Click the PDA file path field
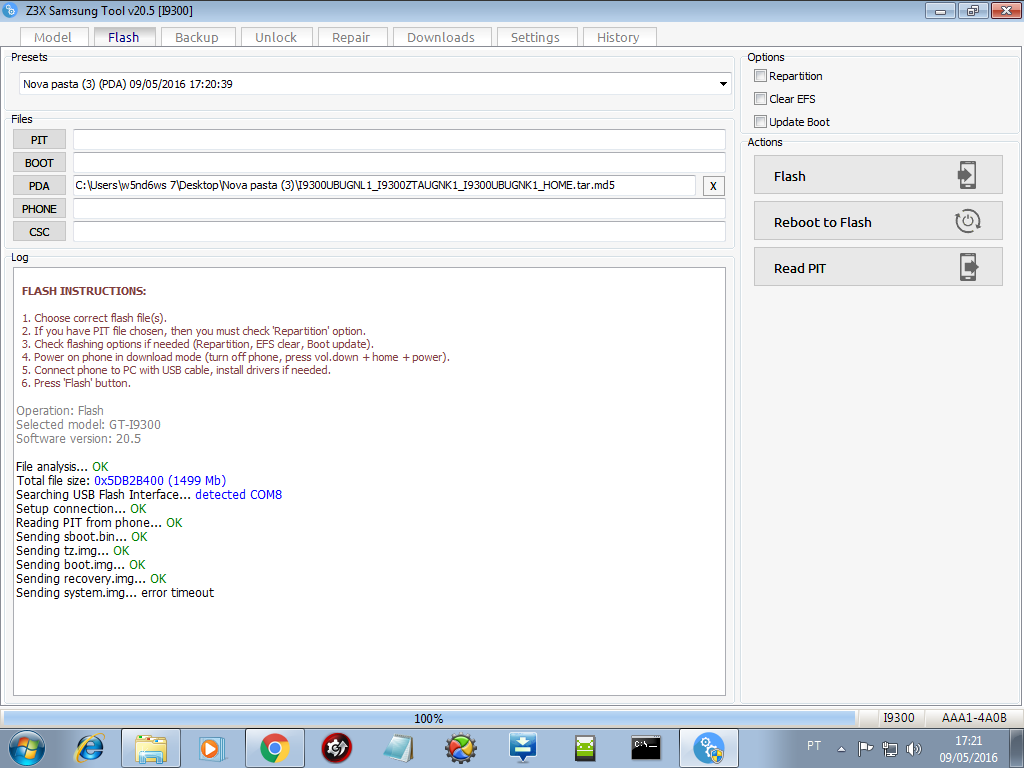Screen dimensions: 1024x768 point(385,185)
